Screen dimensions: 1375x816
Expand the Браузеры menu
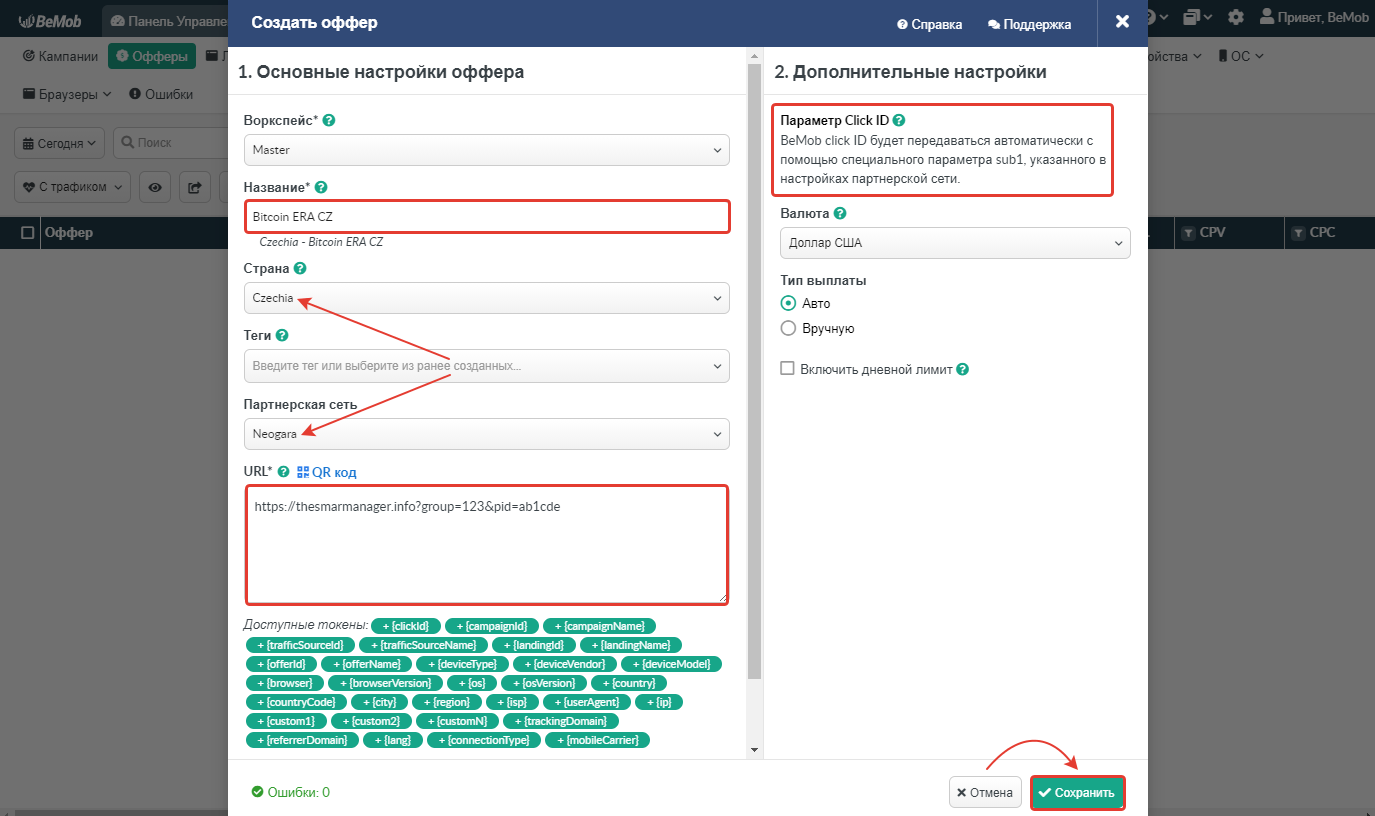[x=68, y=94]
